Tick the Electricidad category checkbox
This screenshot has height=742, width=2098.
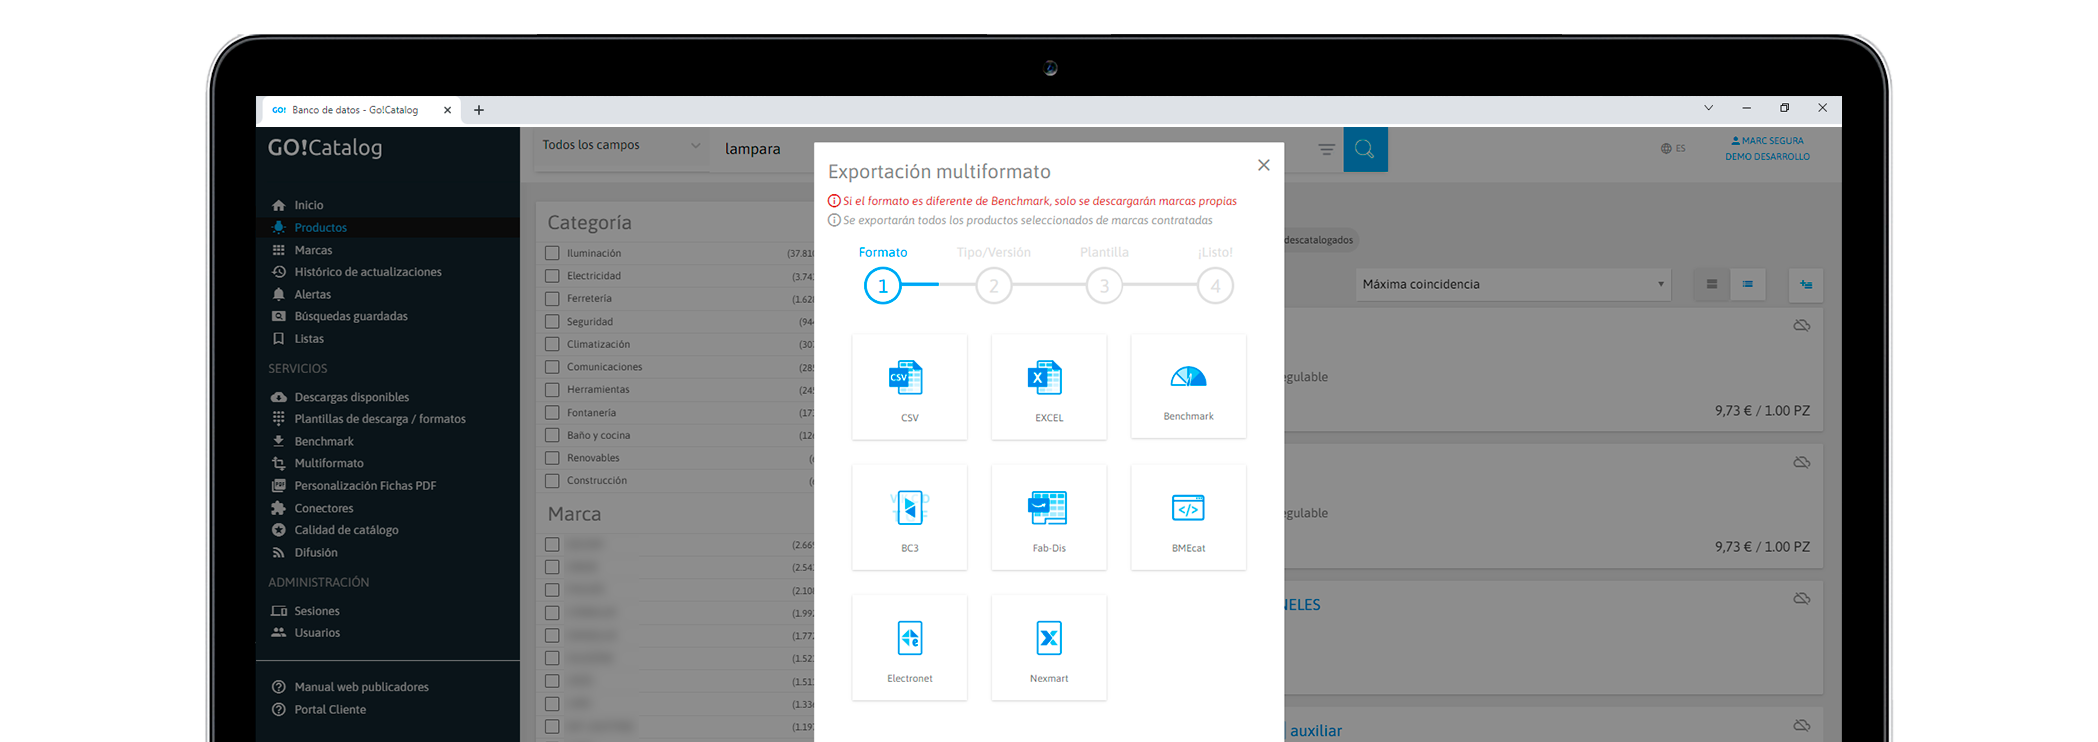pos(552,276)
